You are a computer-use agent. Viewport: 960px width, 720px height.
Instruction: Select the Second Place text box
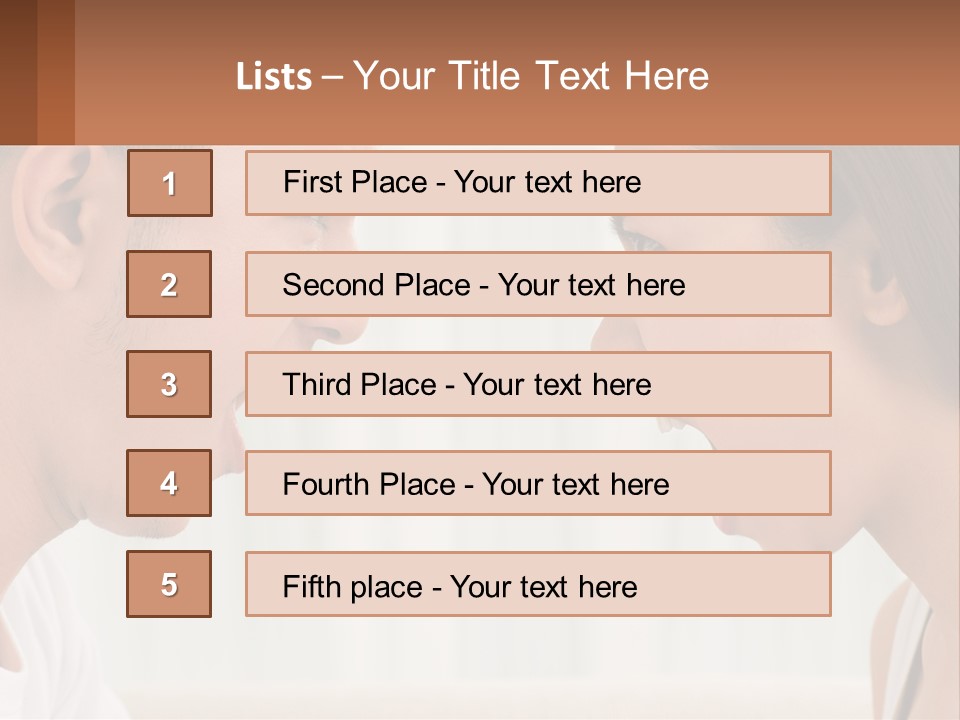538,284
